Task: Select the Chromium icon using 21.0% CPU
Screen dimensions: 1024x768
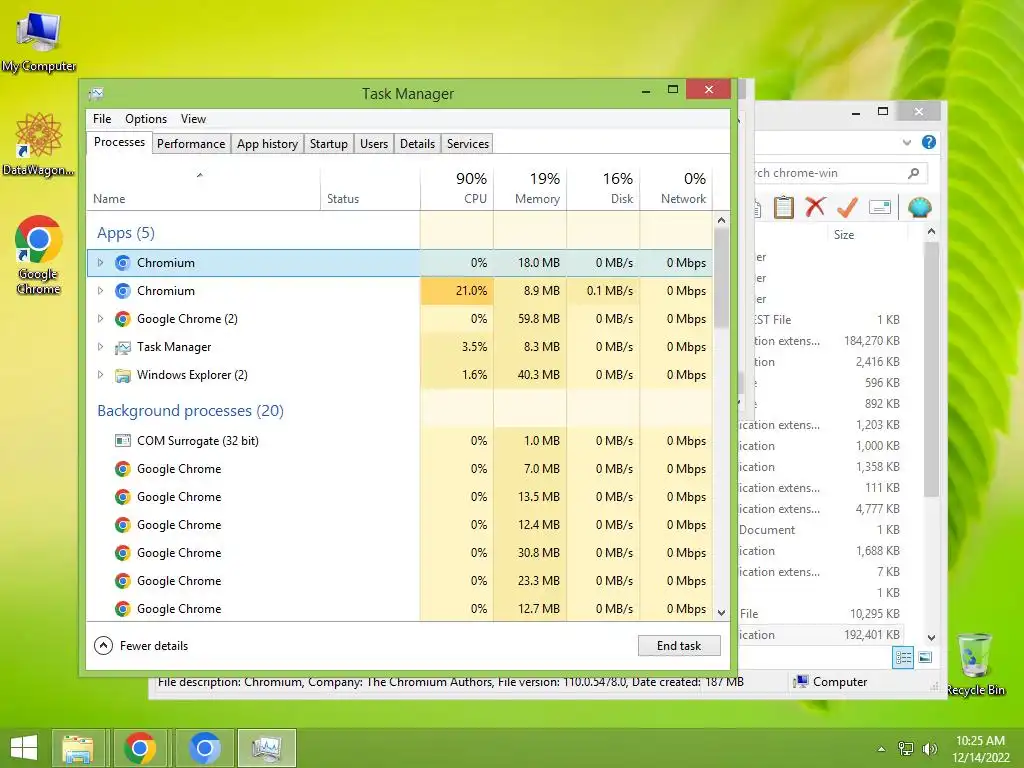Action: pos(122,291)
